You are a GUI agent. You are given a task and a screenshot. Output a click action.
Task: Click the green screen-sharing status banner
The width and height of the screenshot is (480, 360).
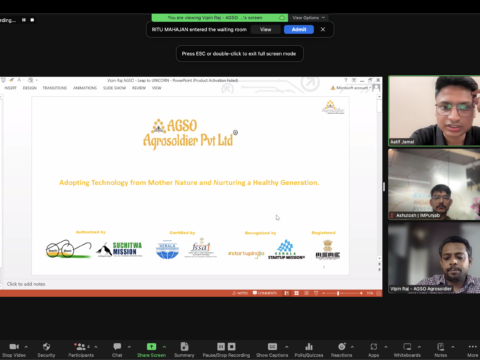click(x=220, y=18)
